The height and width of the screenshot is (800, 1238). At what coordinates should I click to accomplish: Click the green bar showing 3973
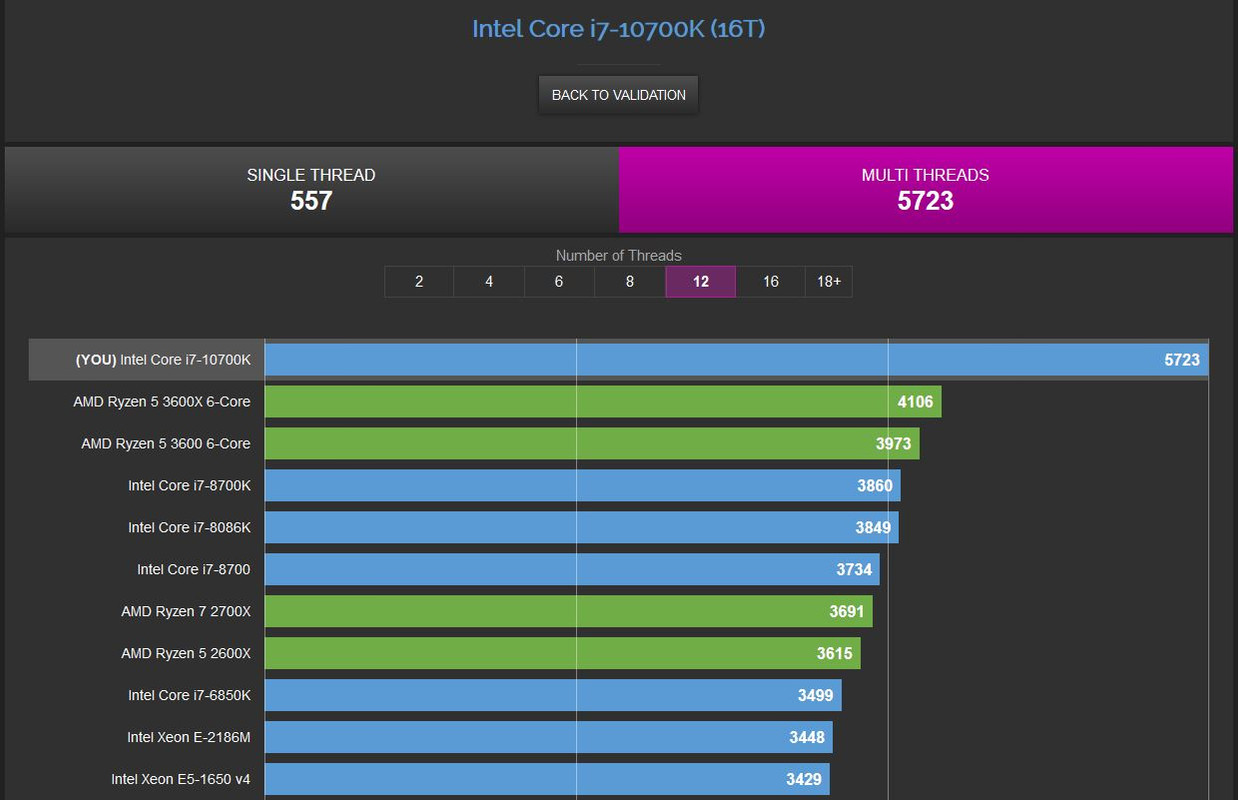point(592,444)
